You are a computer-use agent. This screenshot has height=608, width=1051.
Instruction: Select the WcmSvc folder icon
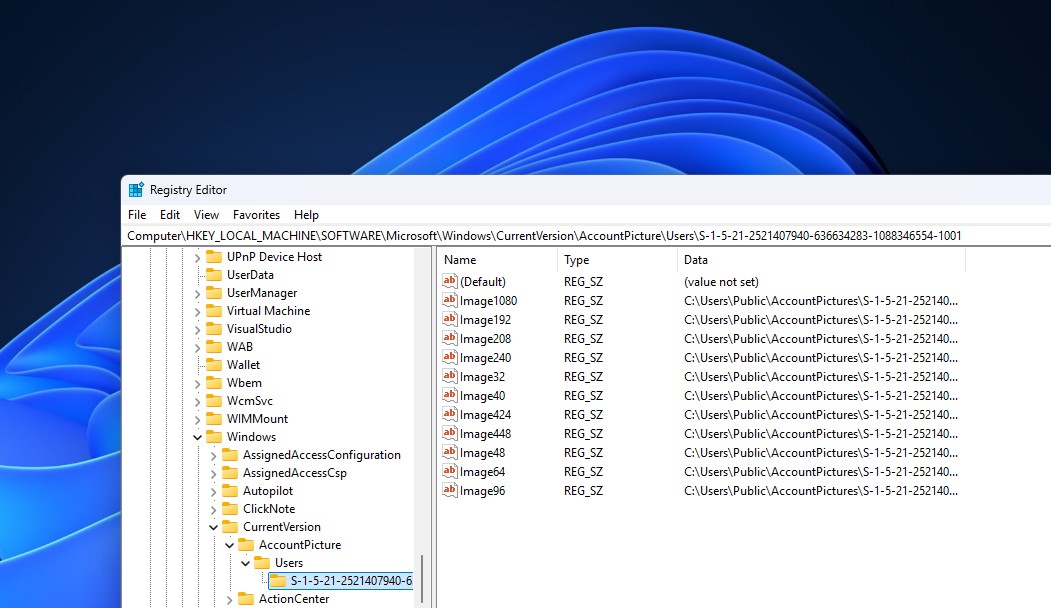tap(214, 401)
